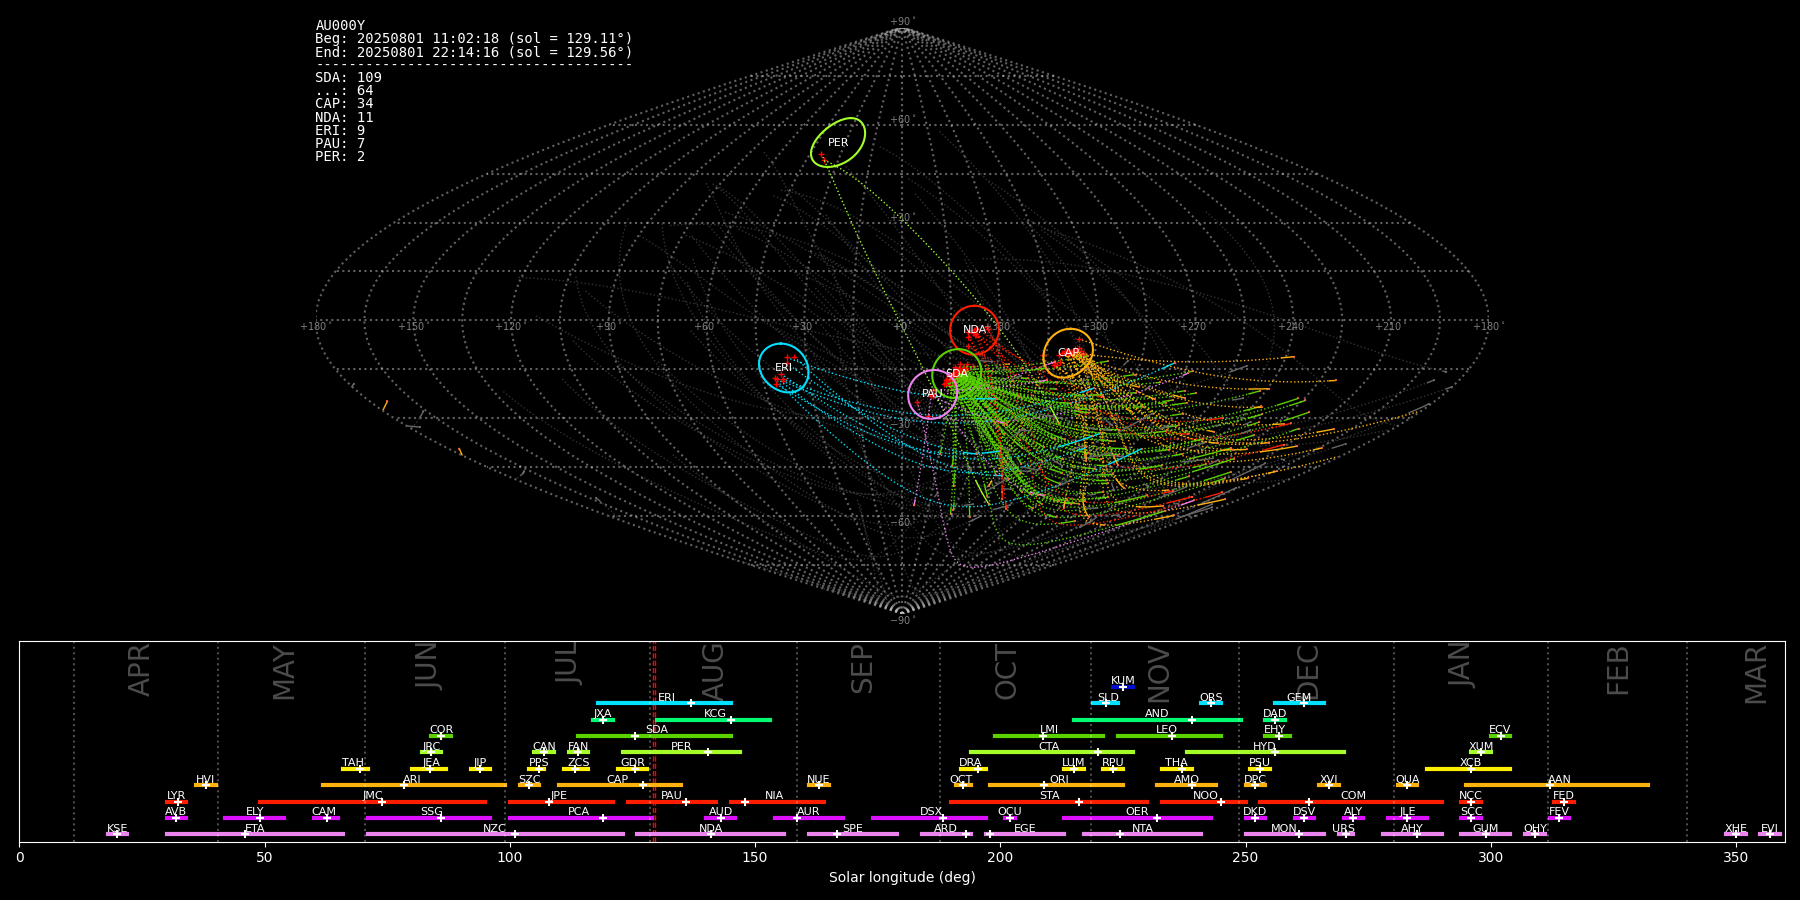Click the AAN shower bar in timeline
The height and width of the screenshot is (900, 1800).
click(1557, 785)
